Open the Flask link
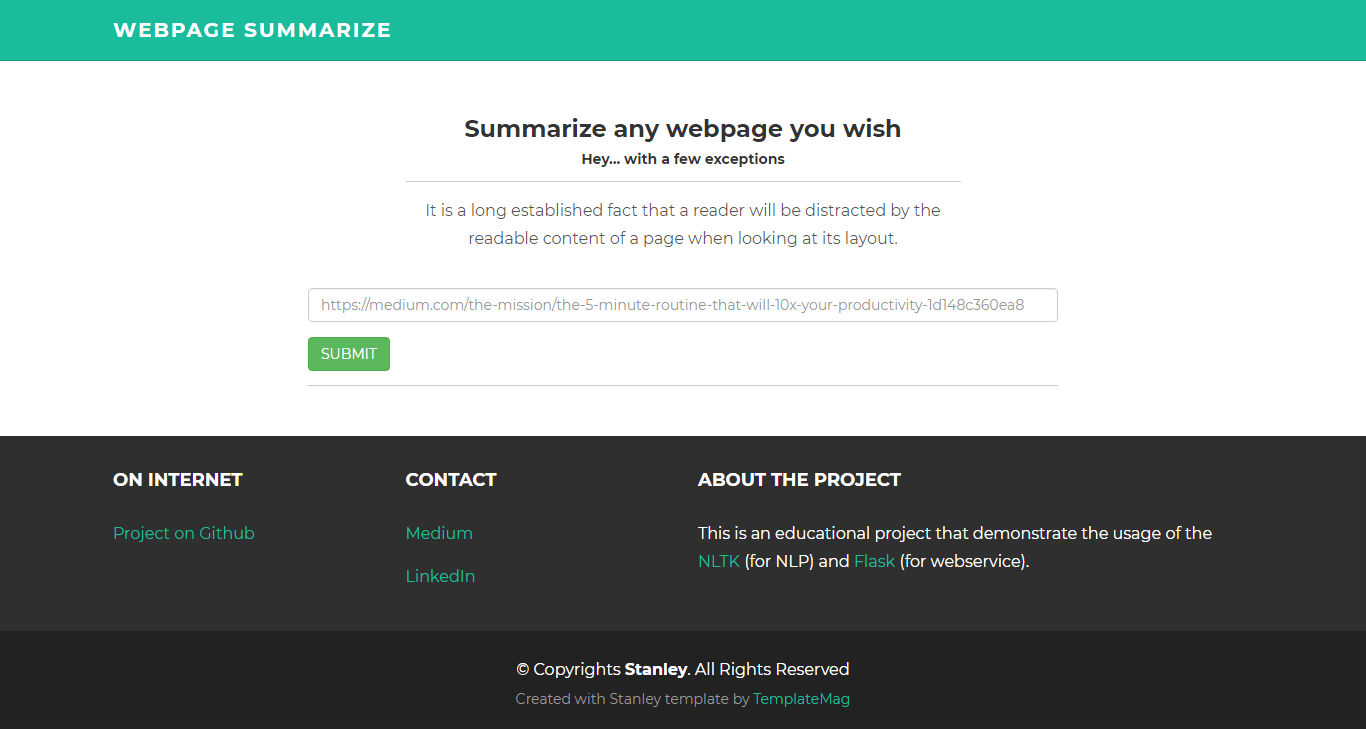 [874, 561]
